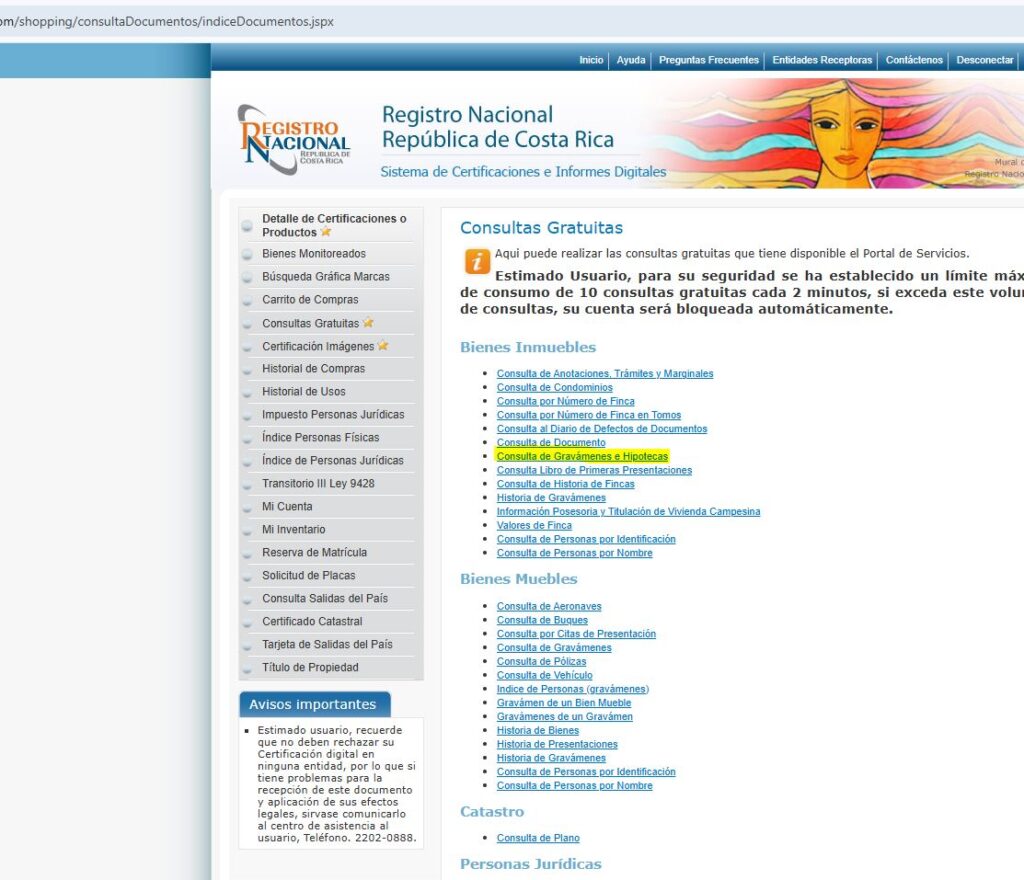
Task: Open the Consulta de Condominios link
Action: click(x=554, y=387)
